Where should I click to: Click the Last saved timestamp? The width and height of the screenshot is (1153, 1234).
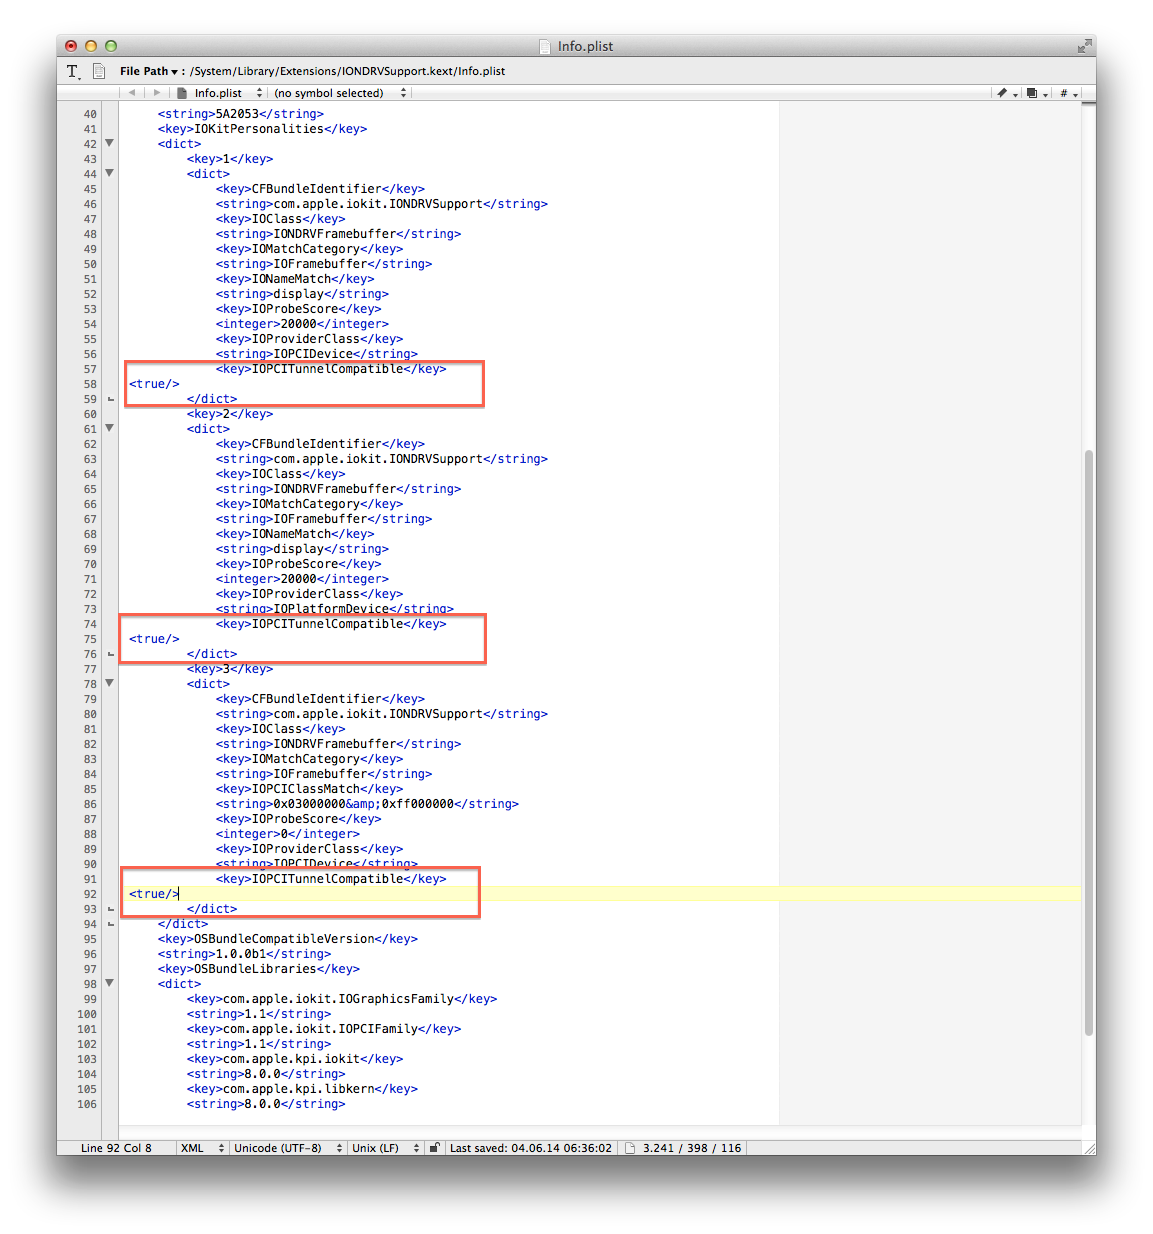point(531,1148)
